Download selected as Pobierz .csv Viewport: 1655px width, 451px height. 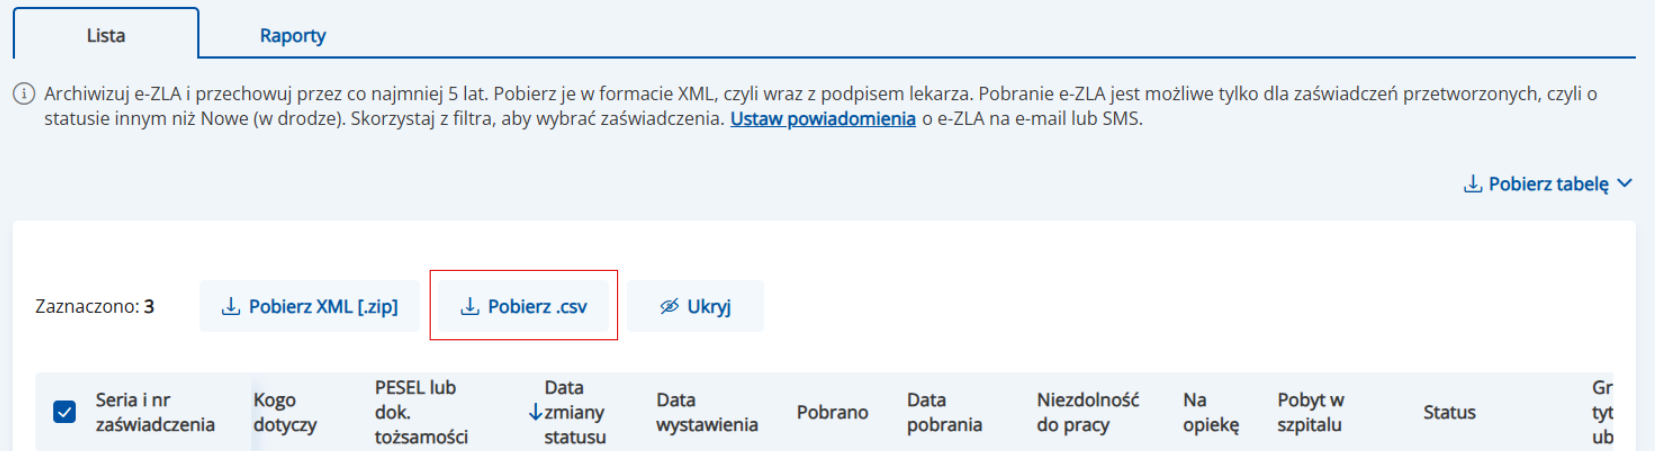click(524, 306)
